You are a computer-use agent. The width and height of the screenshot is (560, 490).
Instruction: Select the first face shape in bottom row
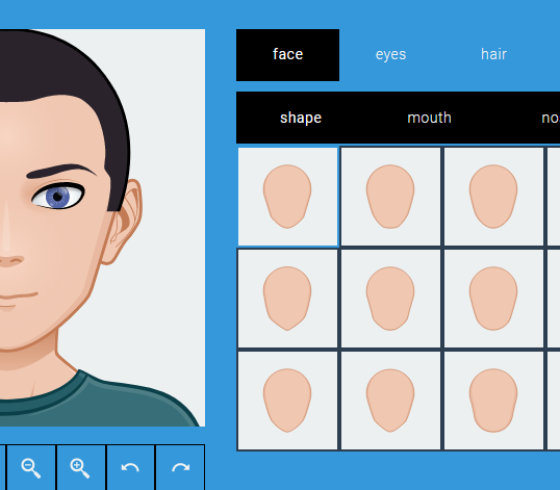tap(288, 401)
